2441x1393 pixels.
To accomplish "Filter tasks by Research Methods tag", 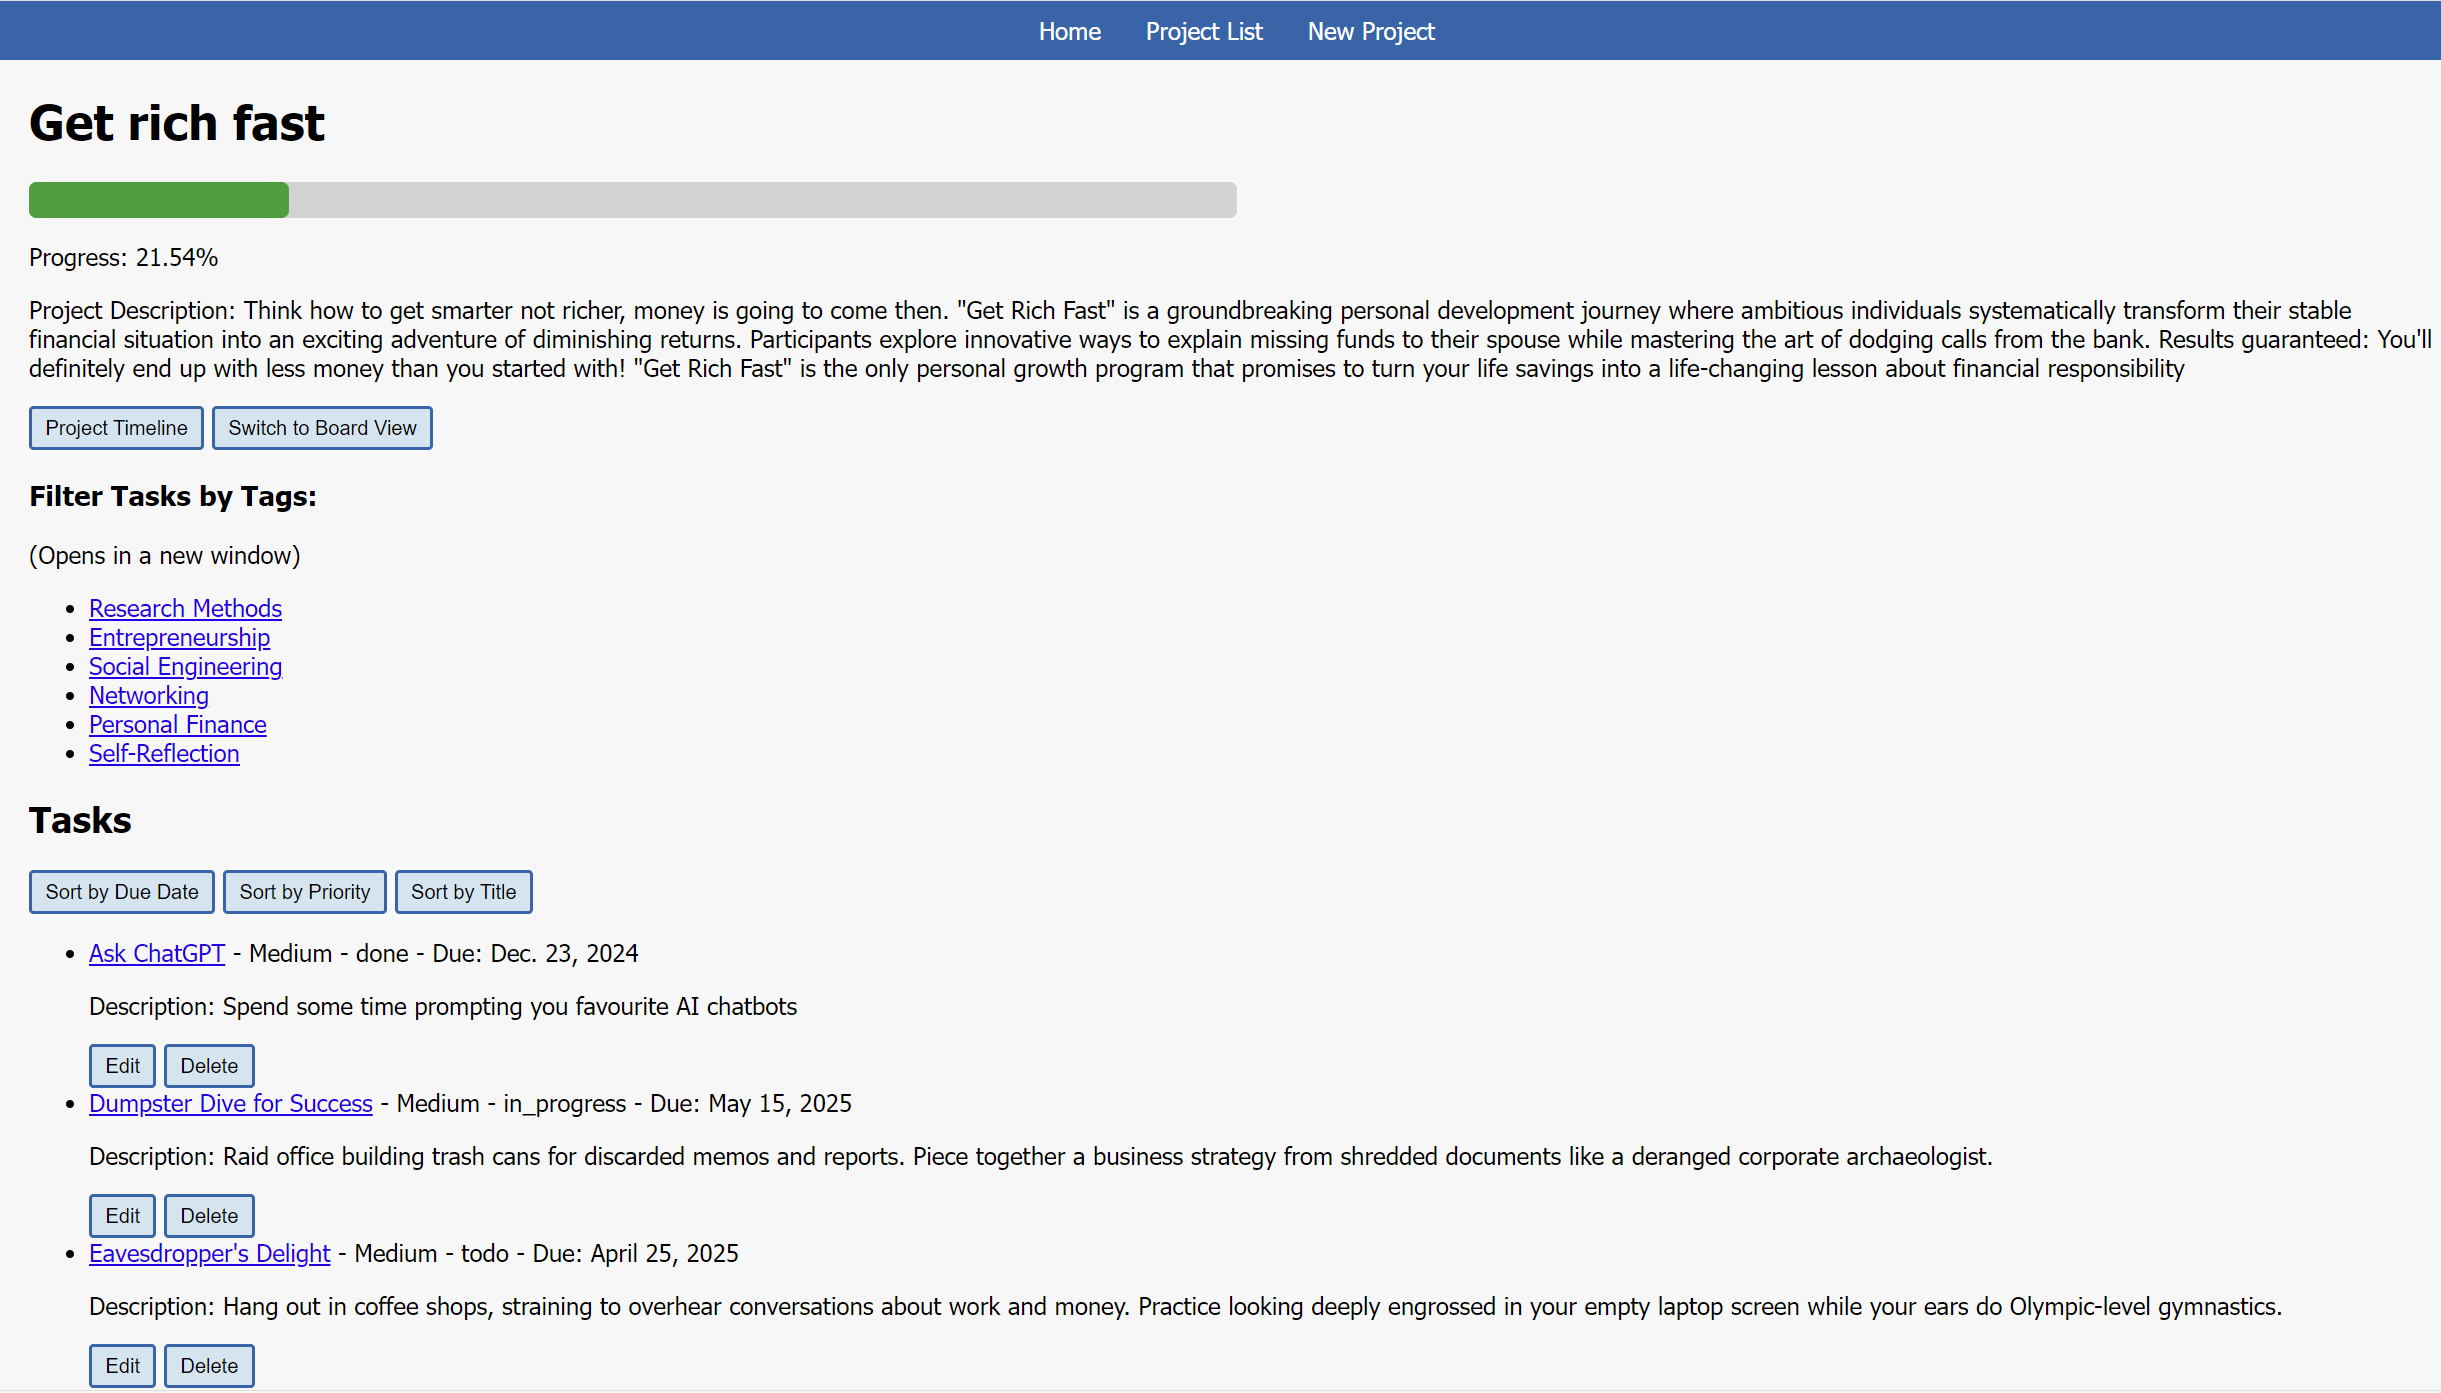I will click(x=185, y=608).
